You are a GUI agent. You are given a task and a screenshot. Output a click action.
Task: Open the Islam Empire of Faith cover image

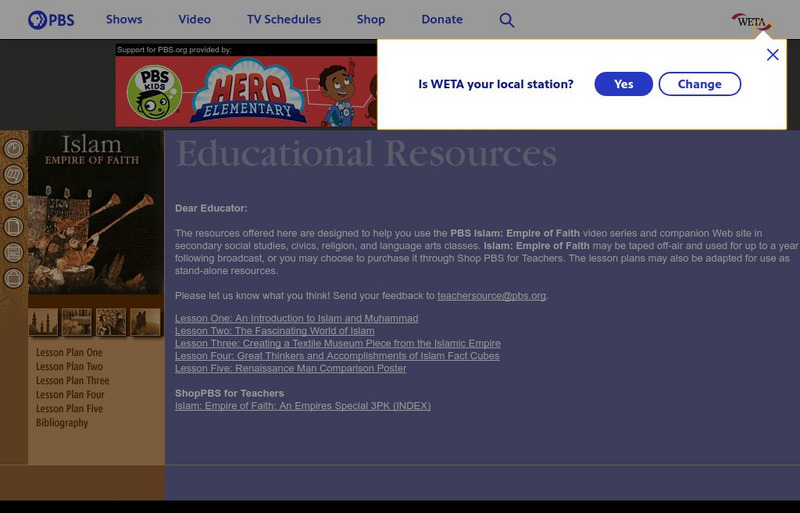(x=96, y=212)
